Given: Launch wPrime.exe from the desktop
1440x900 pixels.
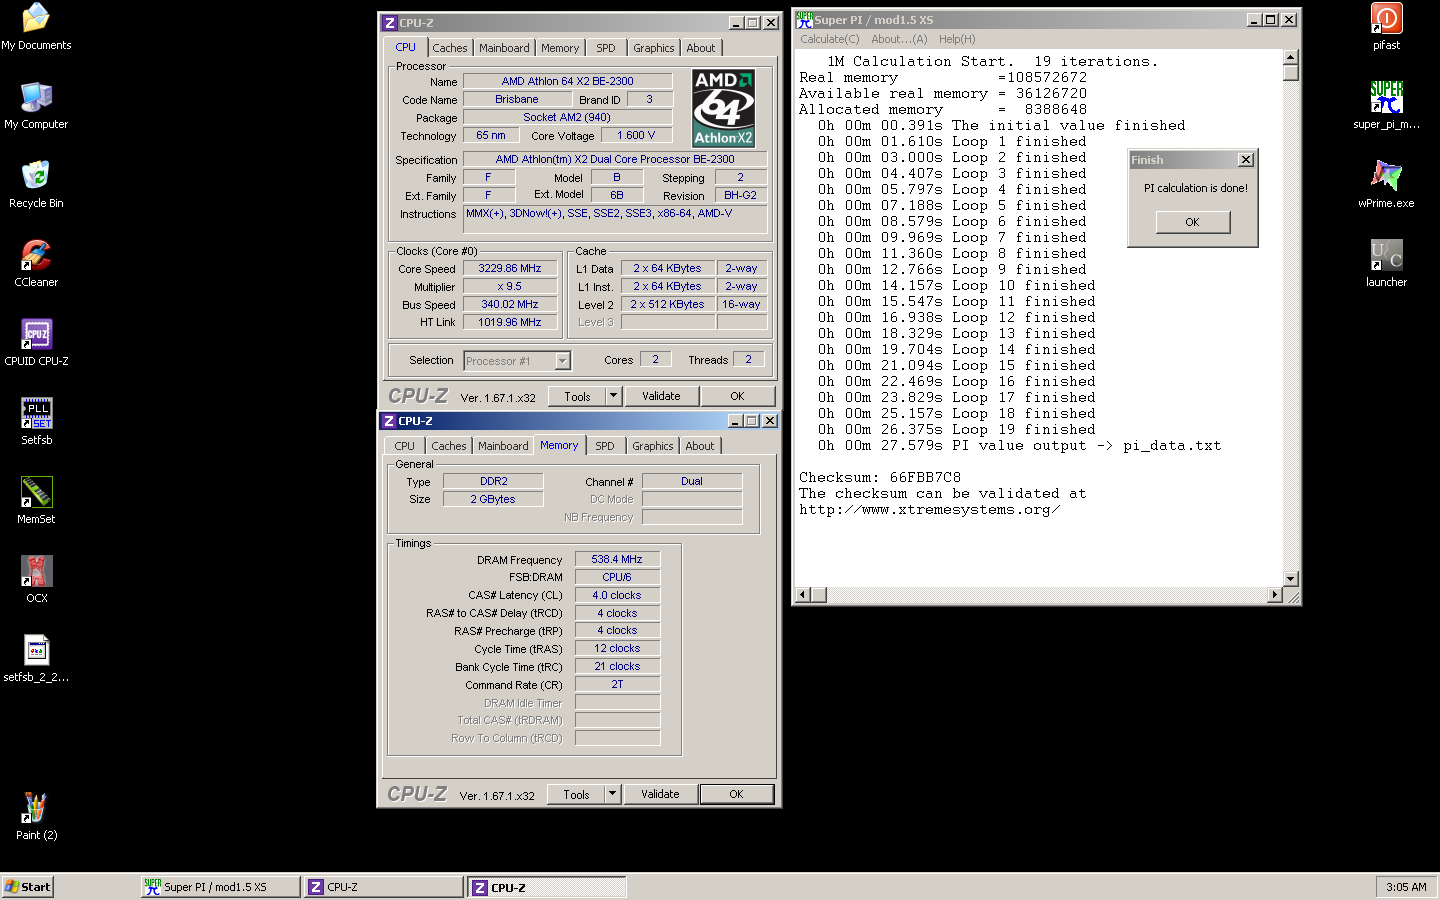Looking at the screenshot, I should [x=1386, y=184].
